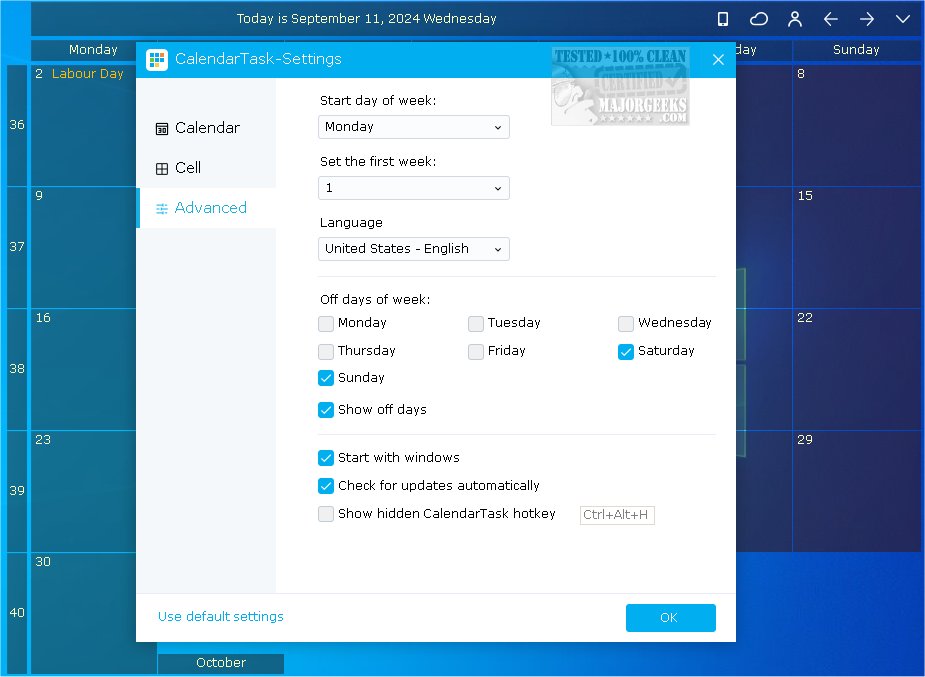The image size is (925, 677).
Task: Select Sunday the 15th cell
Action: point(857,248)
